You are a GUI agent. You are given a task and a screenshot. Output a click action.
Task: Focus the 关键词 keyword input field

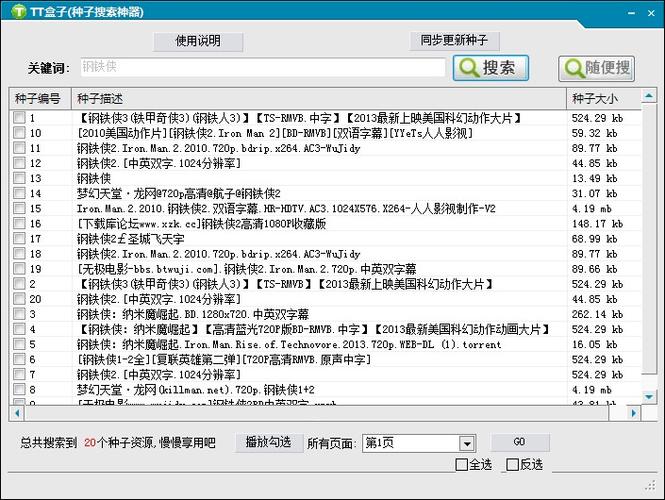(x=262, y=68)
